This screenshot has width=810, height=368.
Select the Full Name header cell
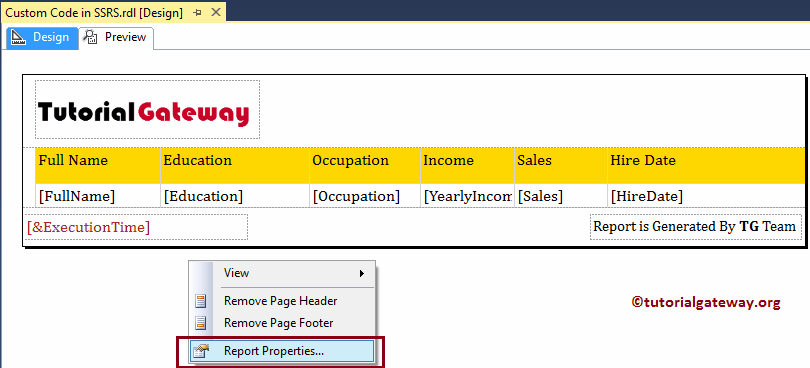pyautogui.click(x=98, y=165)
